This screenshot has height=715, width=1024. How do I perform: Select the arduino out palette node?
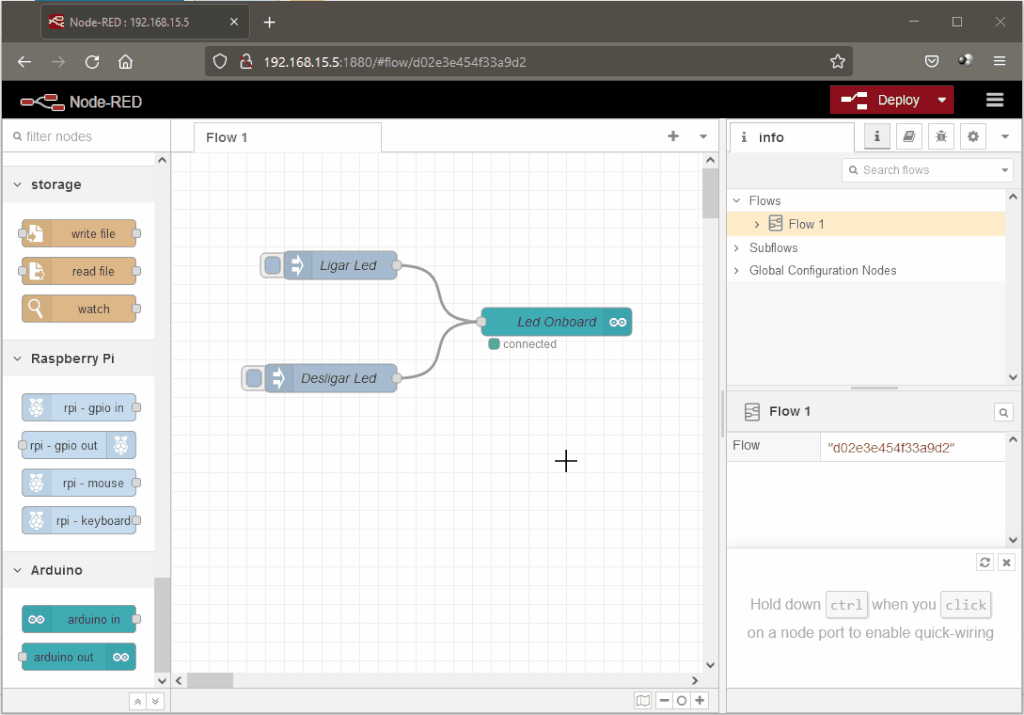click(x=79, y=657)
